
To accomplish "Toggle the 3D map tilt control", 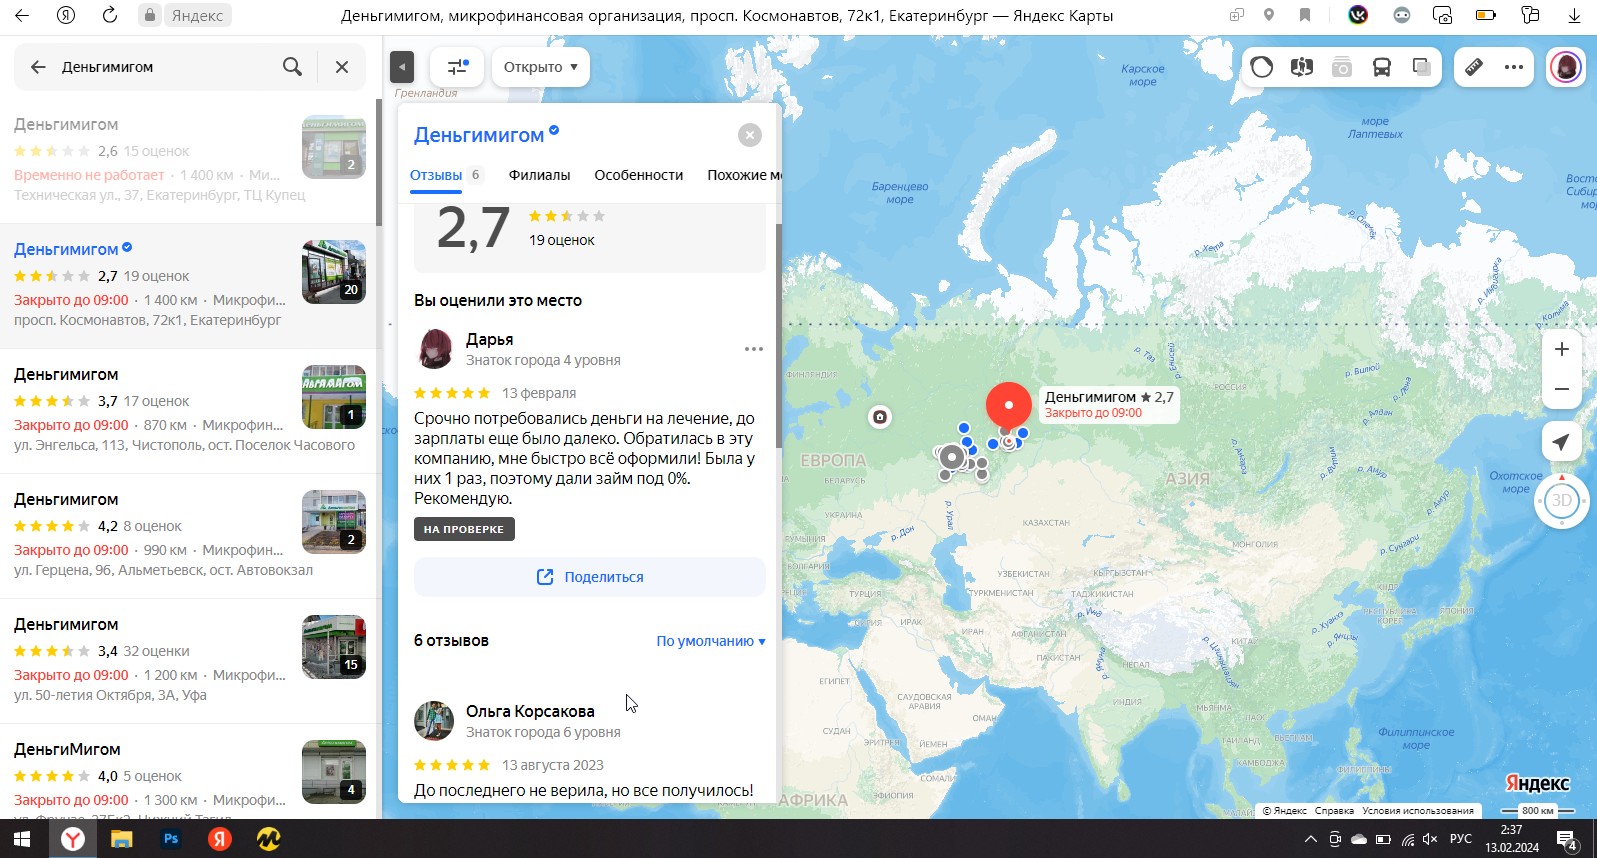I will pos(1561,501).
